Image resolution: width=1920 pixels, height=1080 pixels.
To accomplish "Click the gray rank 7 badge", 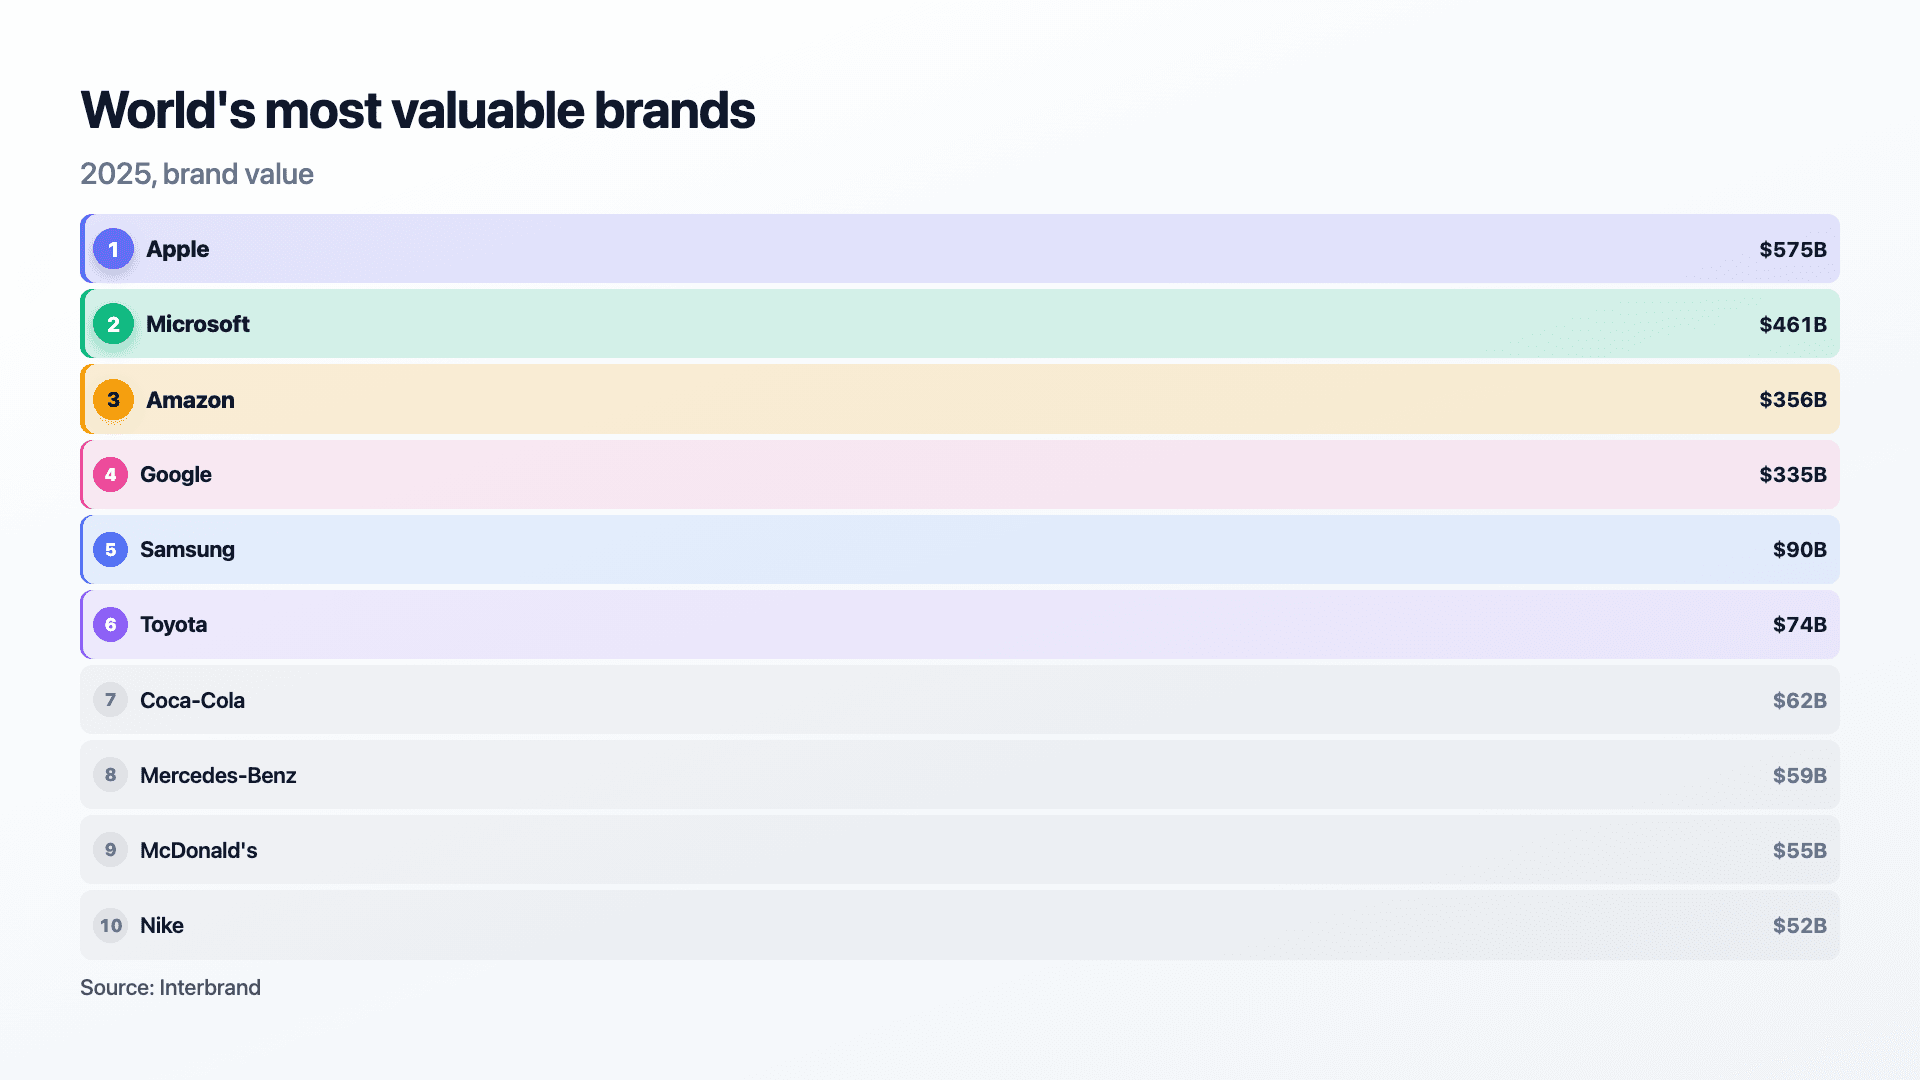I will (x=110, y=700).
